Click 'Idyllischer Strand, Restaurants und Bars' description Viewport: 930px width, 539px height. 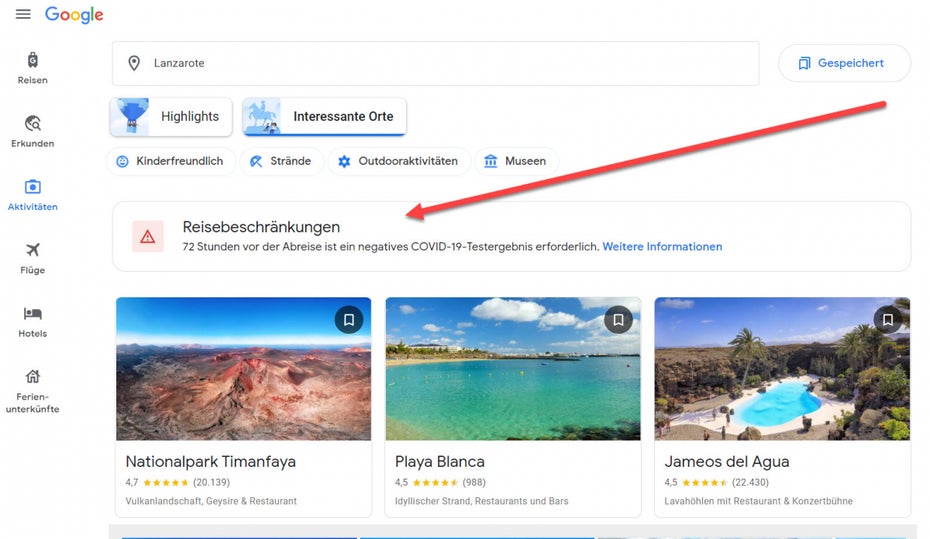482,501
